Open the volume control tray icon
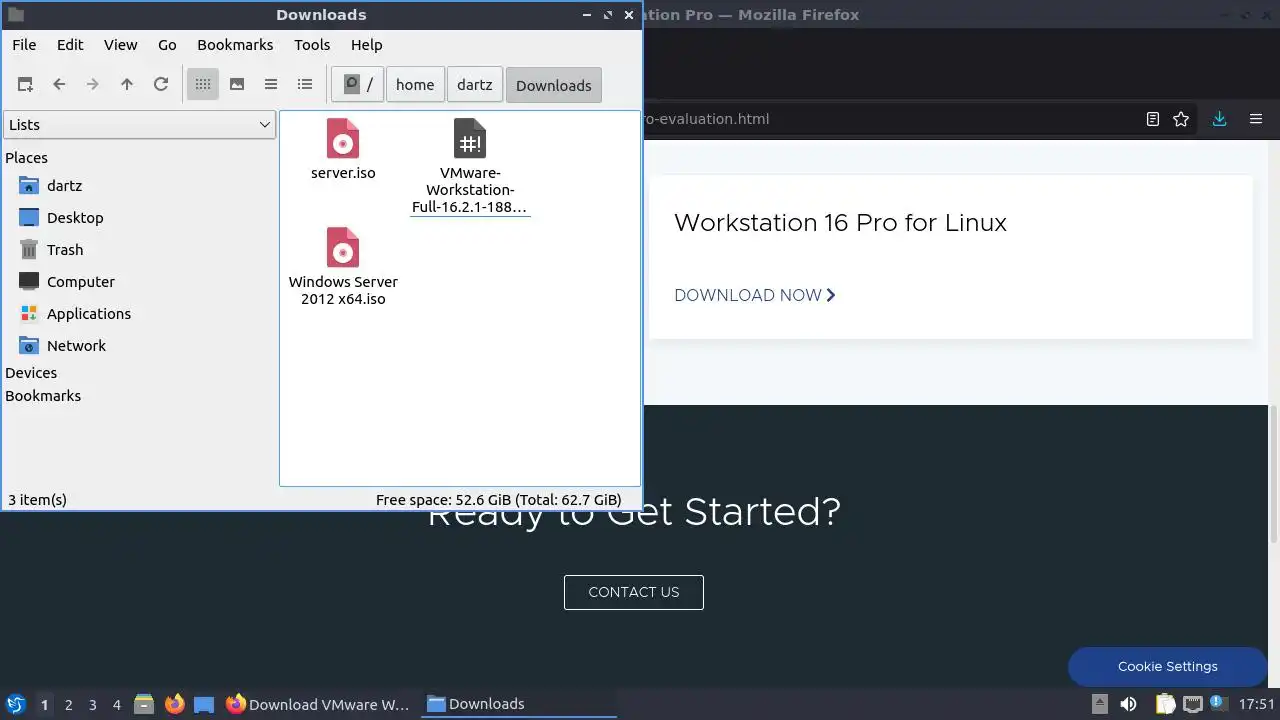The width and height of the screenshot is (1280, 720). click(1128, 704)
